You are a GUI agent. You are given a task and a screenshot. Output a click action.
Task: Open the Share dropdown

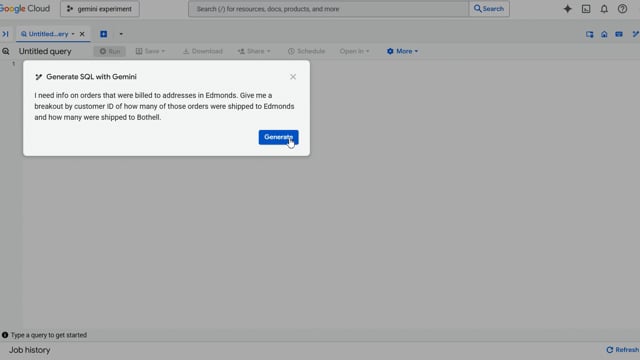tap(254, 51)
